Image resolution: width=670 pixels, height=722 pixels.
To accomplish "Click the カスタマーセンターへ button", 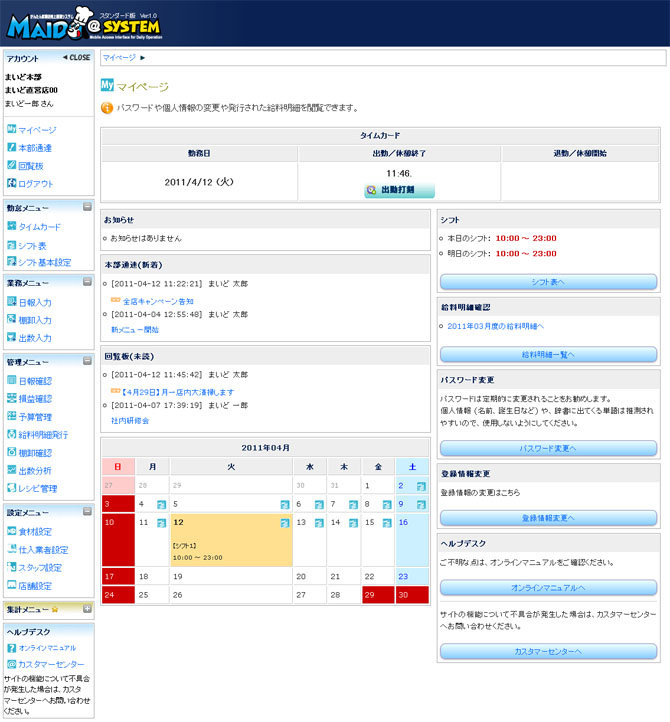I will click(548, 651).
